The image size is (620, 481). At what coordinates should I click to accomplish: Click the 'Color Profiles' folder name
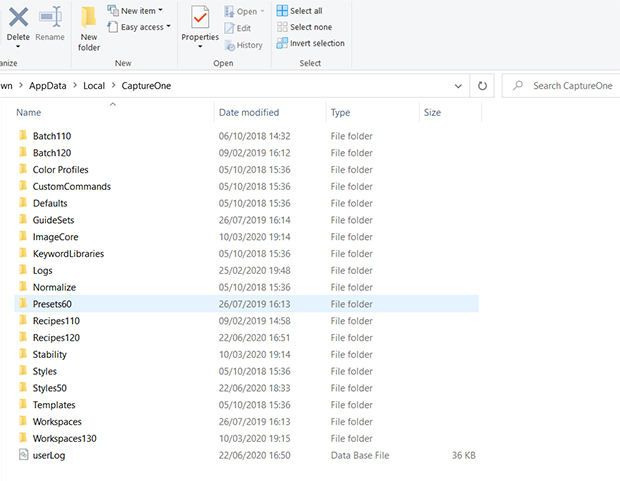click(60, 170)
